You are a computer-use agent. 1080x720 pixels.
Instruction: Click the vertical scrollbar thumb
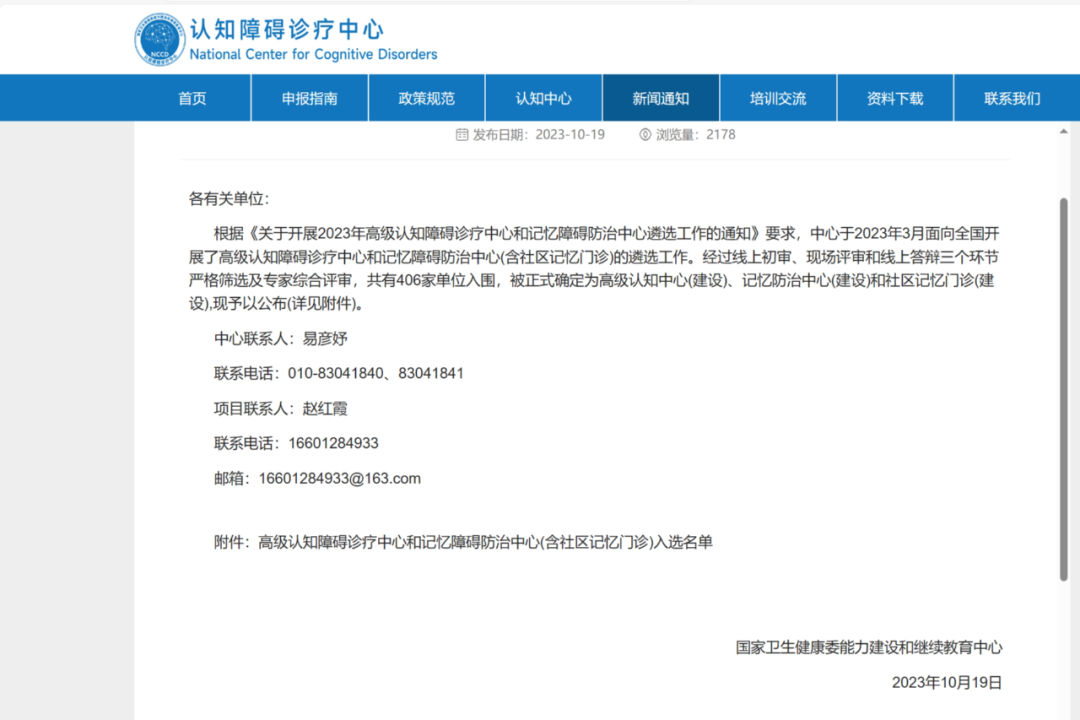(1063, 389)
